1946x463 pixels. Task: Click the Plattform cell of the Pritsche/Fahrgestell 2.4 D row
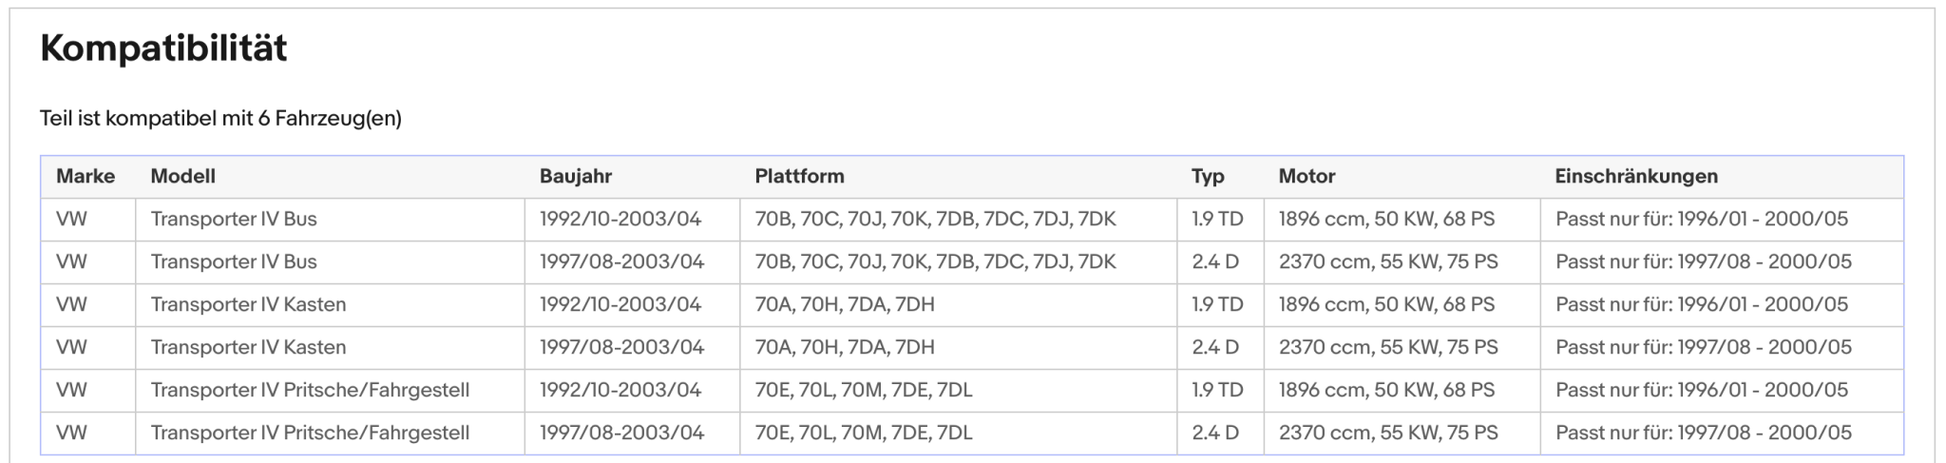(863, 433)
